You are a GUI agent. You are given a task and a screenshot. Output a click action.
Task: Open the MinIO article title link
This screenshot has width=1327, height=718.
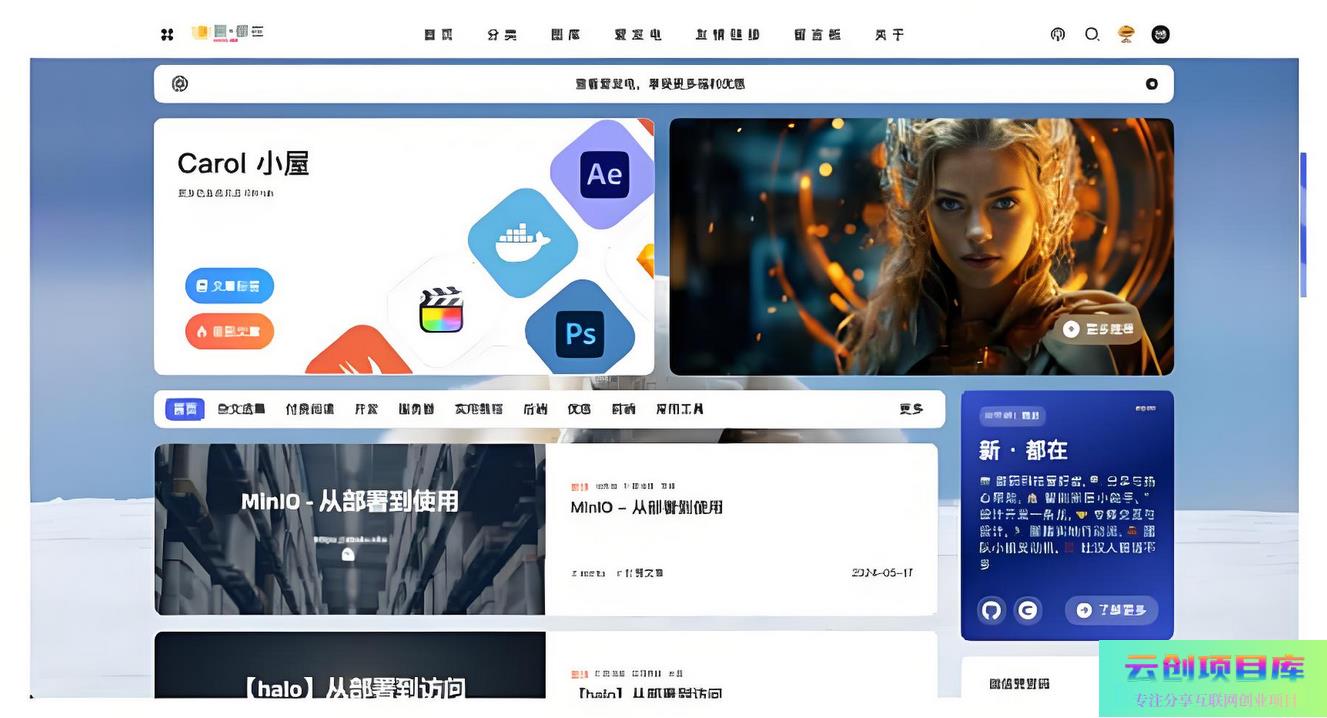click(x=646, y=507)
